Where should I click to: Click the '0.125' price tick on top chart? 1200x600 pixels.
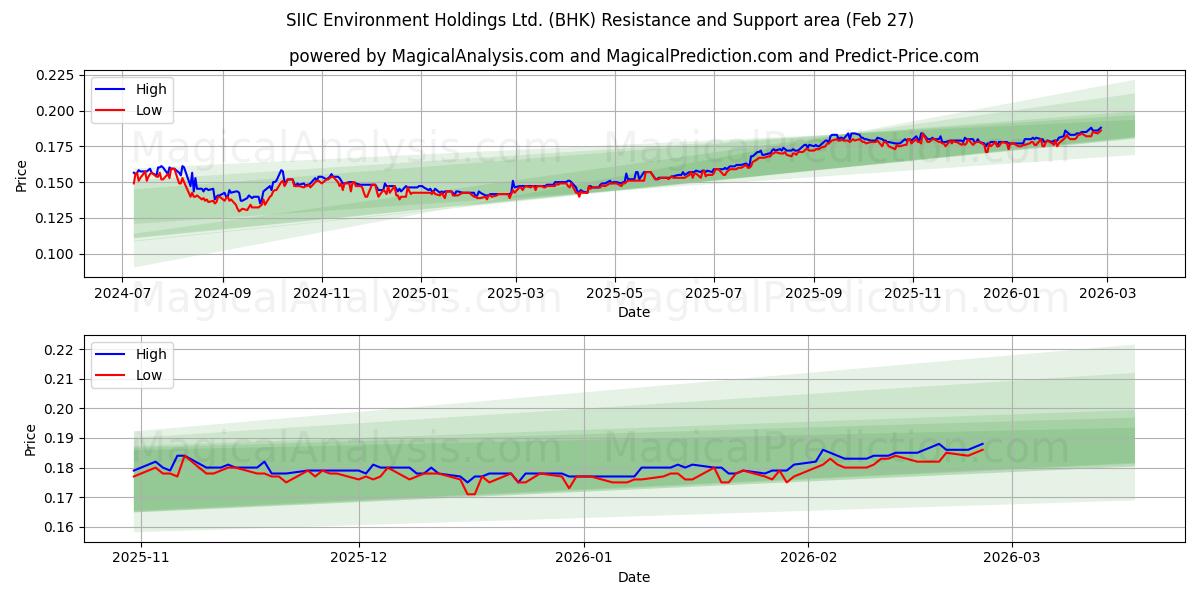pos(56,218)
